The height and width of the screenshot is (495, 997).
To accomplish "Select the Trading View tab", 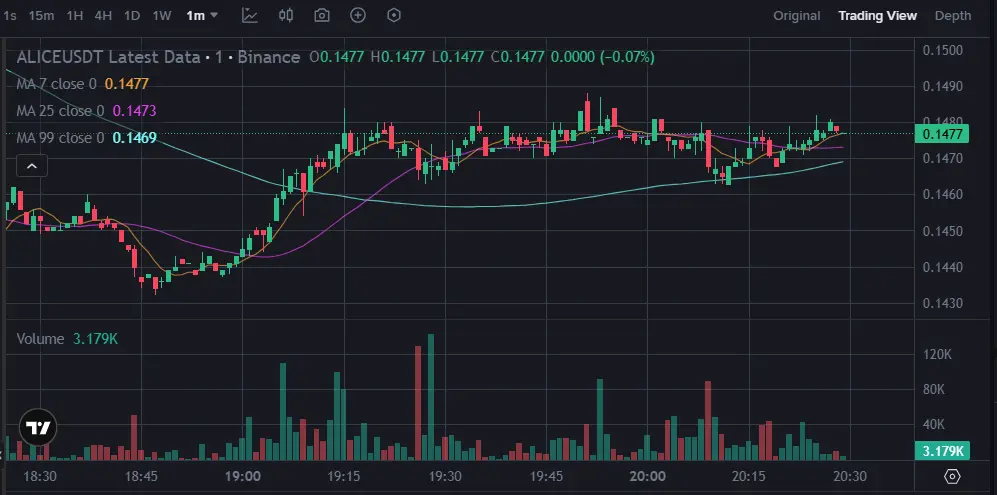I will click(877, 16).
